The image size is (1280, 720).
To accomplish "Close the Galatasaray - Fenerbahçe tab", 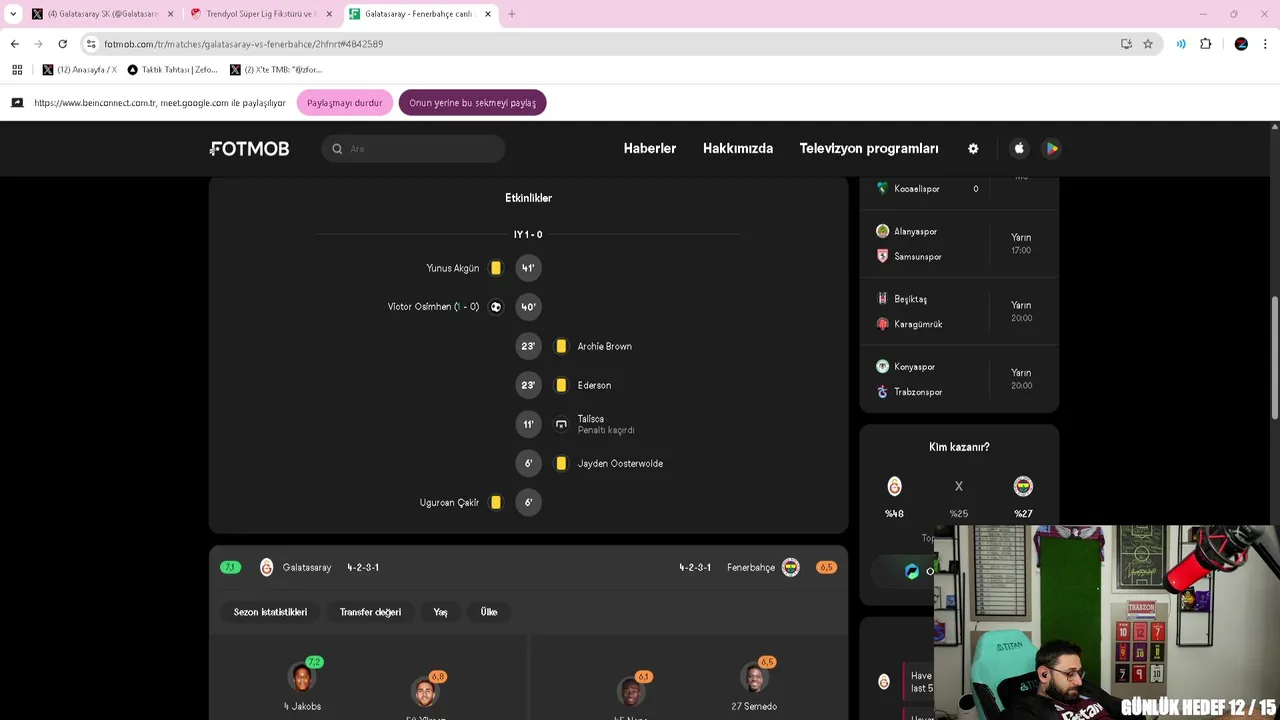I will tap(488, 14).
